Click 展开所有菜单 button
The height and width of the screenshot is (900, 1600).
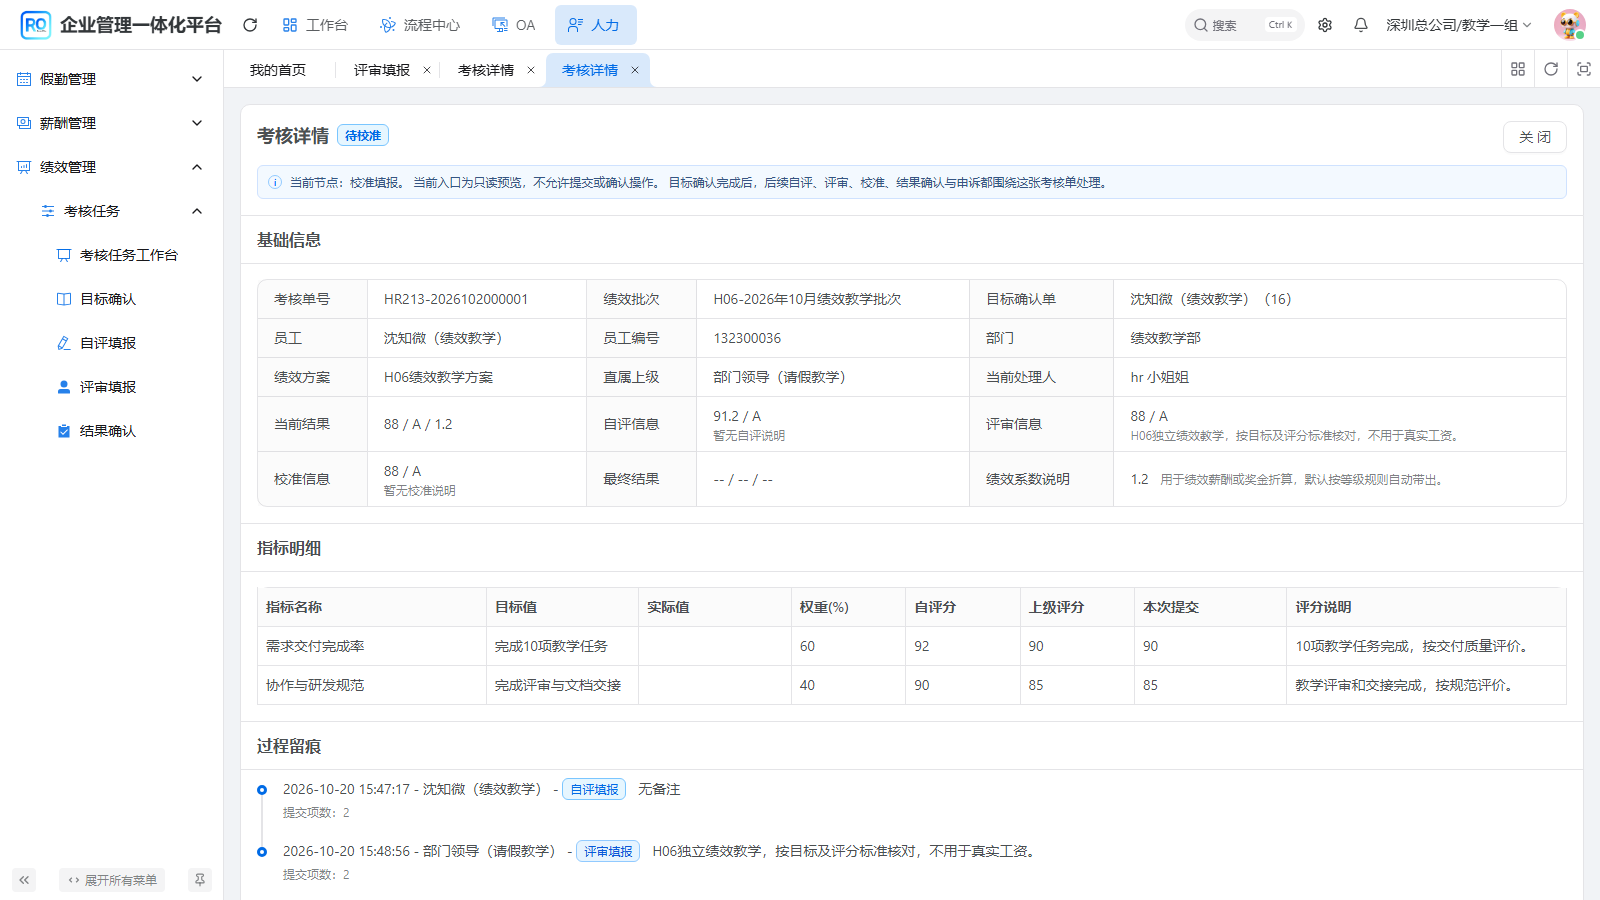coord(112,880)
